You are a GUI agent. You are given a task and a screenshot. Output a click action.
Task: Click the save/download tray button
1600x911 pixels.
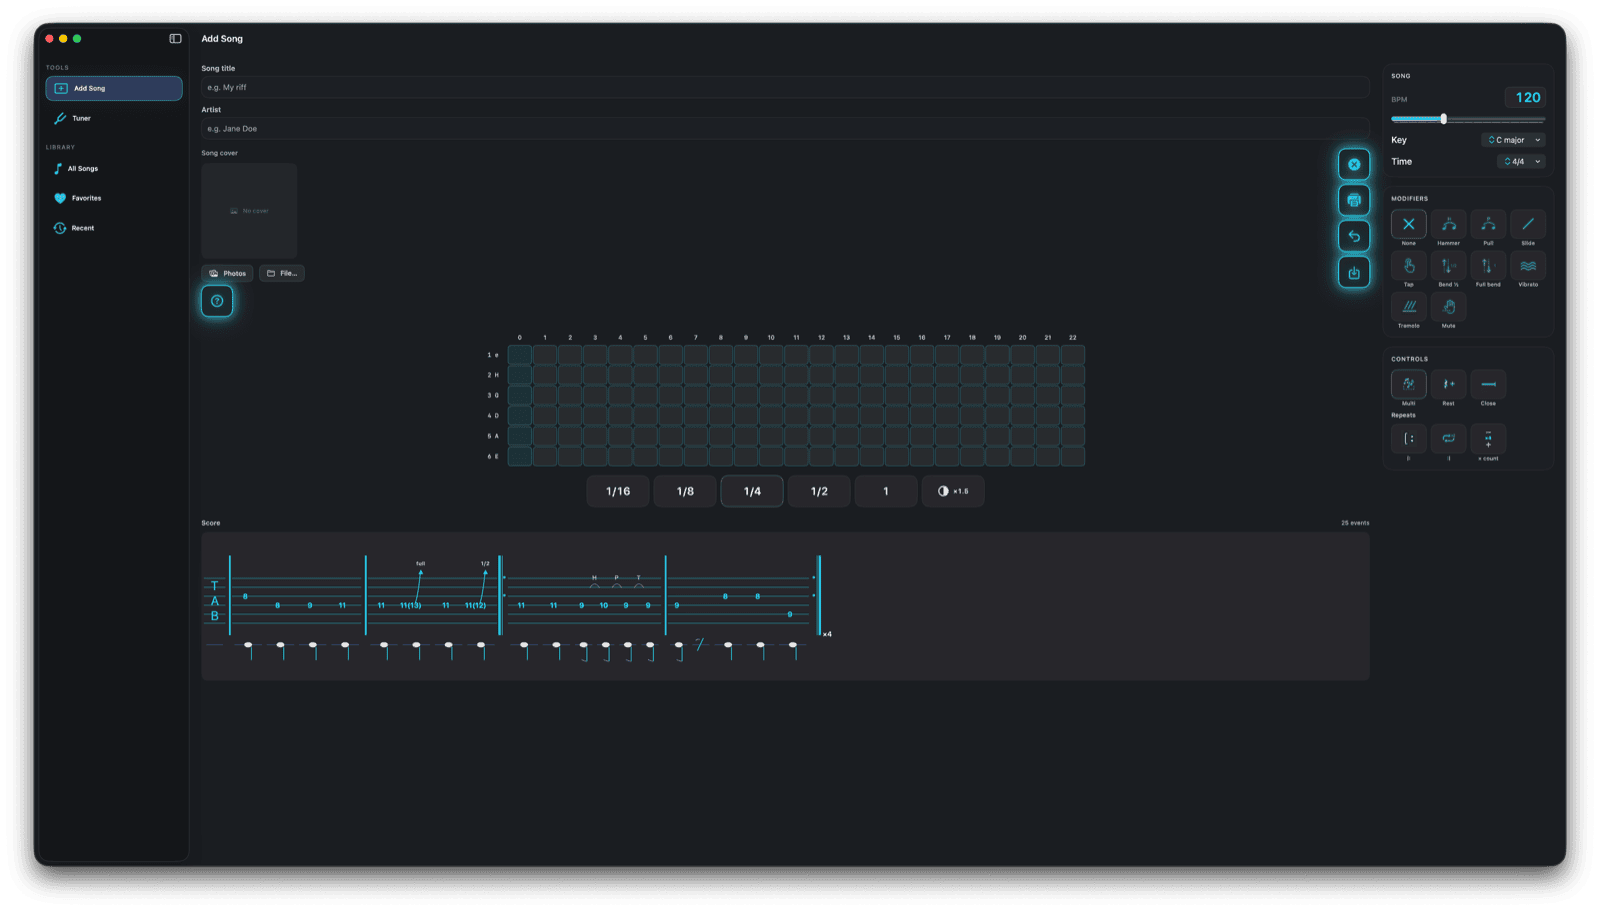(x=1354, y=272)
